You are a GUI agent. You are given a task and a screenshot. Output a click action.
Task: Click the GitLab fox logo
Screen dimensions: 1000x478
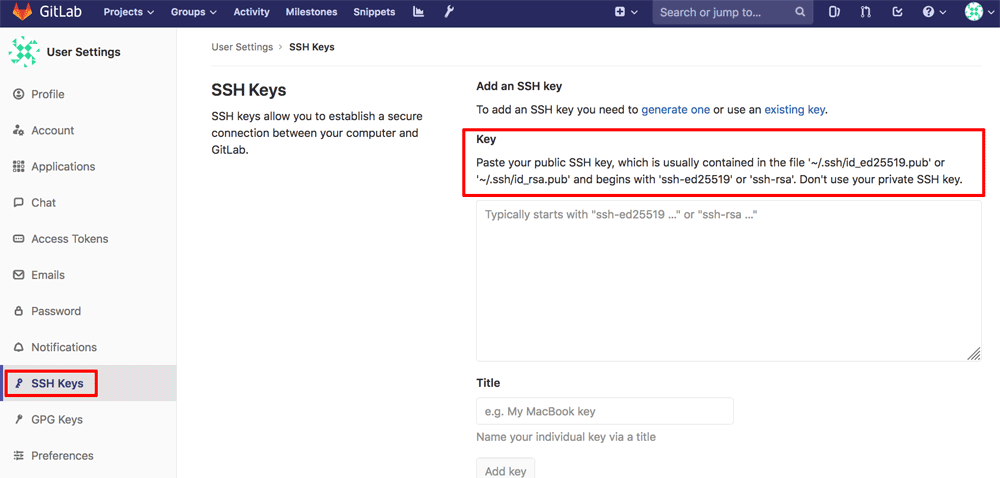pyautogui.click(x=22, y=12)
